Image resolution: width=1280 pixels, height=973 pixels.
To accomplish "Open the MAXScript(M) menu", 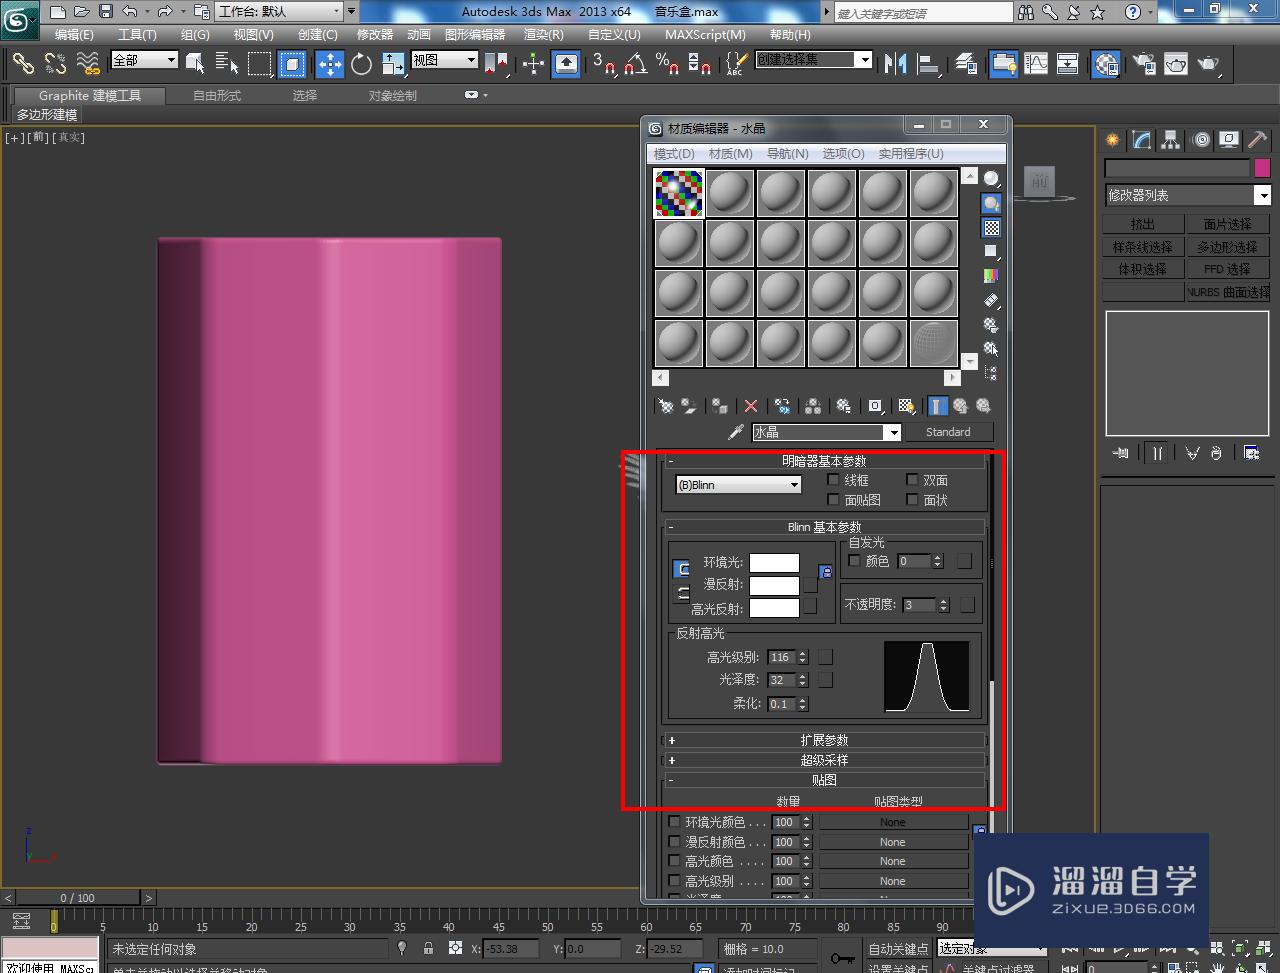I will (x=705, y=35).
